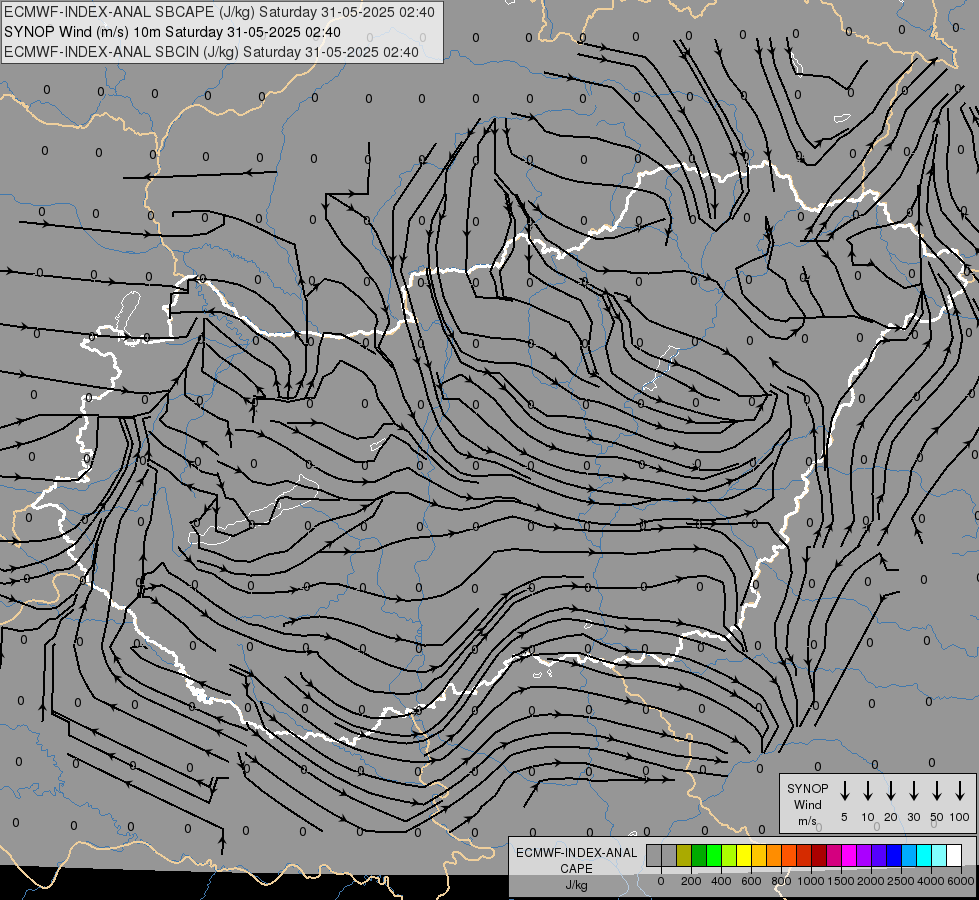
Task: Select the pure yellow CAPE color swatch
Action: click(x=744, y=855)
